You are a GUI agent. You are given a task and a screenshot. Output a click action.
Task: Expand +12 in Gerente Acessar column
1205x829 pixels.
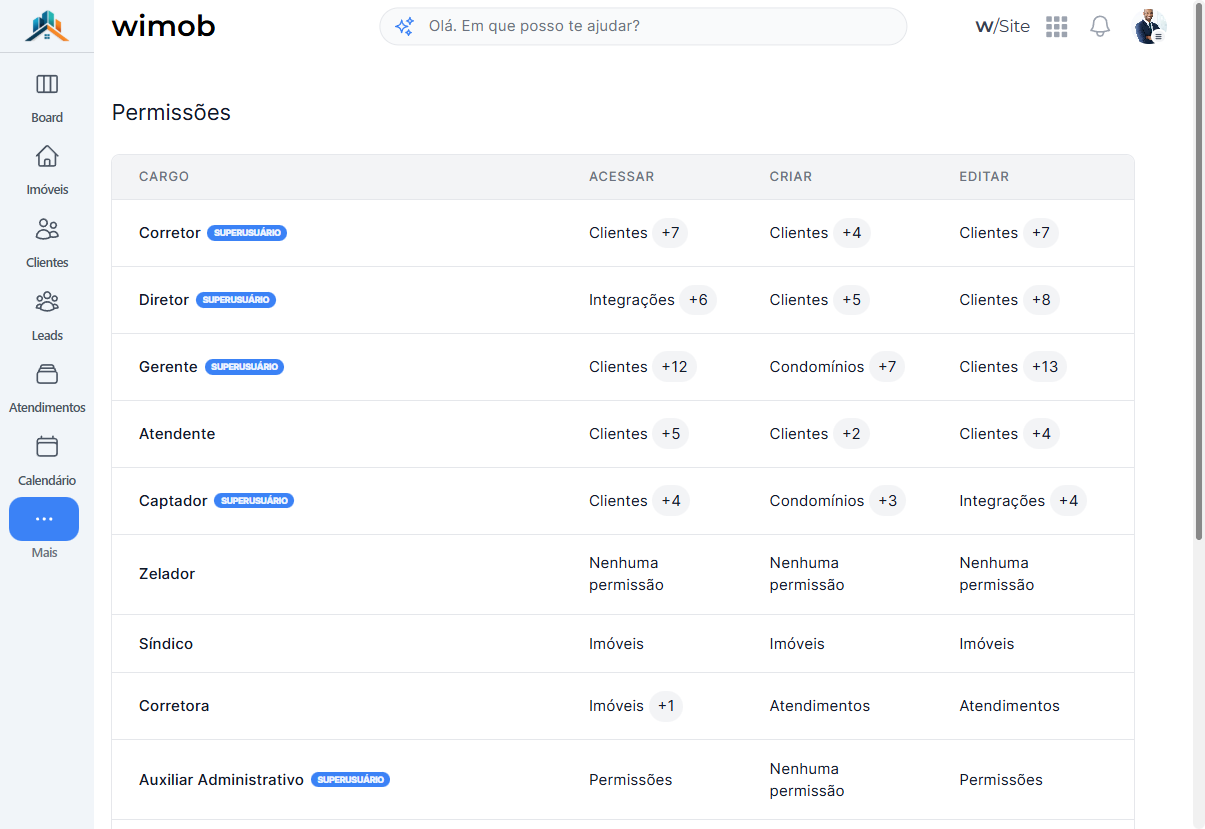[x=674, y=367]
